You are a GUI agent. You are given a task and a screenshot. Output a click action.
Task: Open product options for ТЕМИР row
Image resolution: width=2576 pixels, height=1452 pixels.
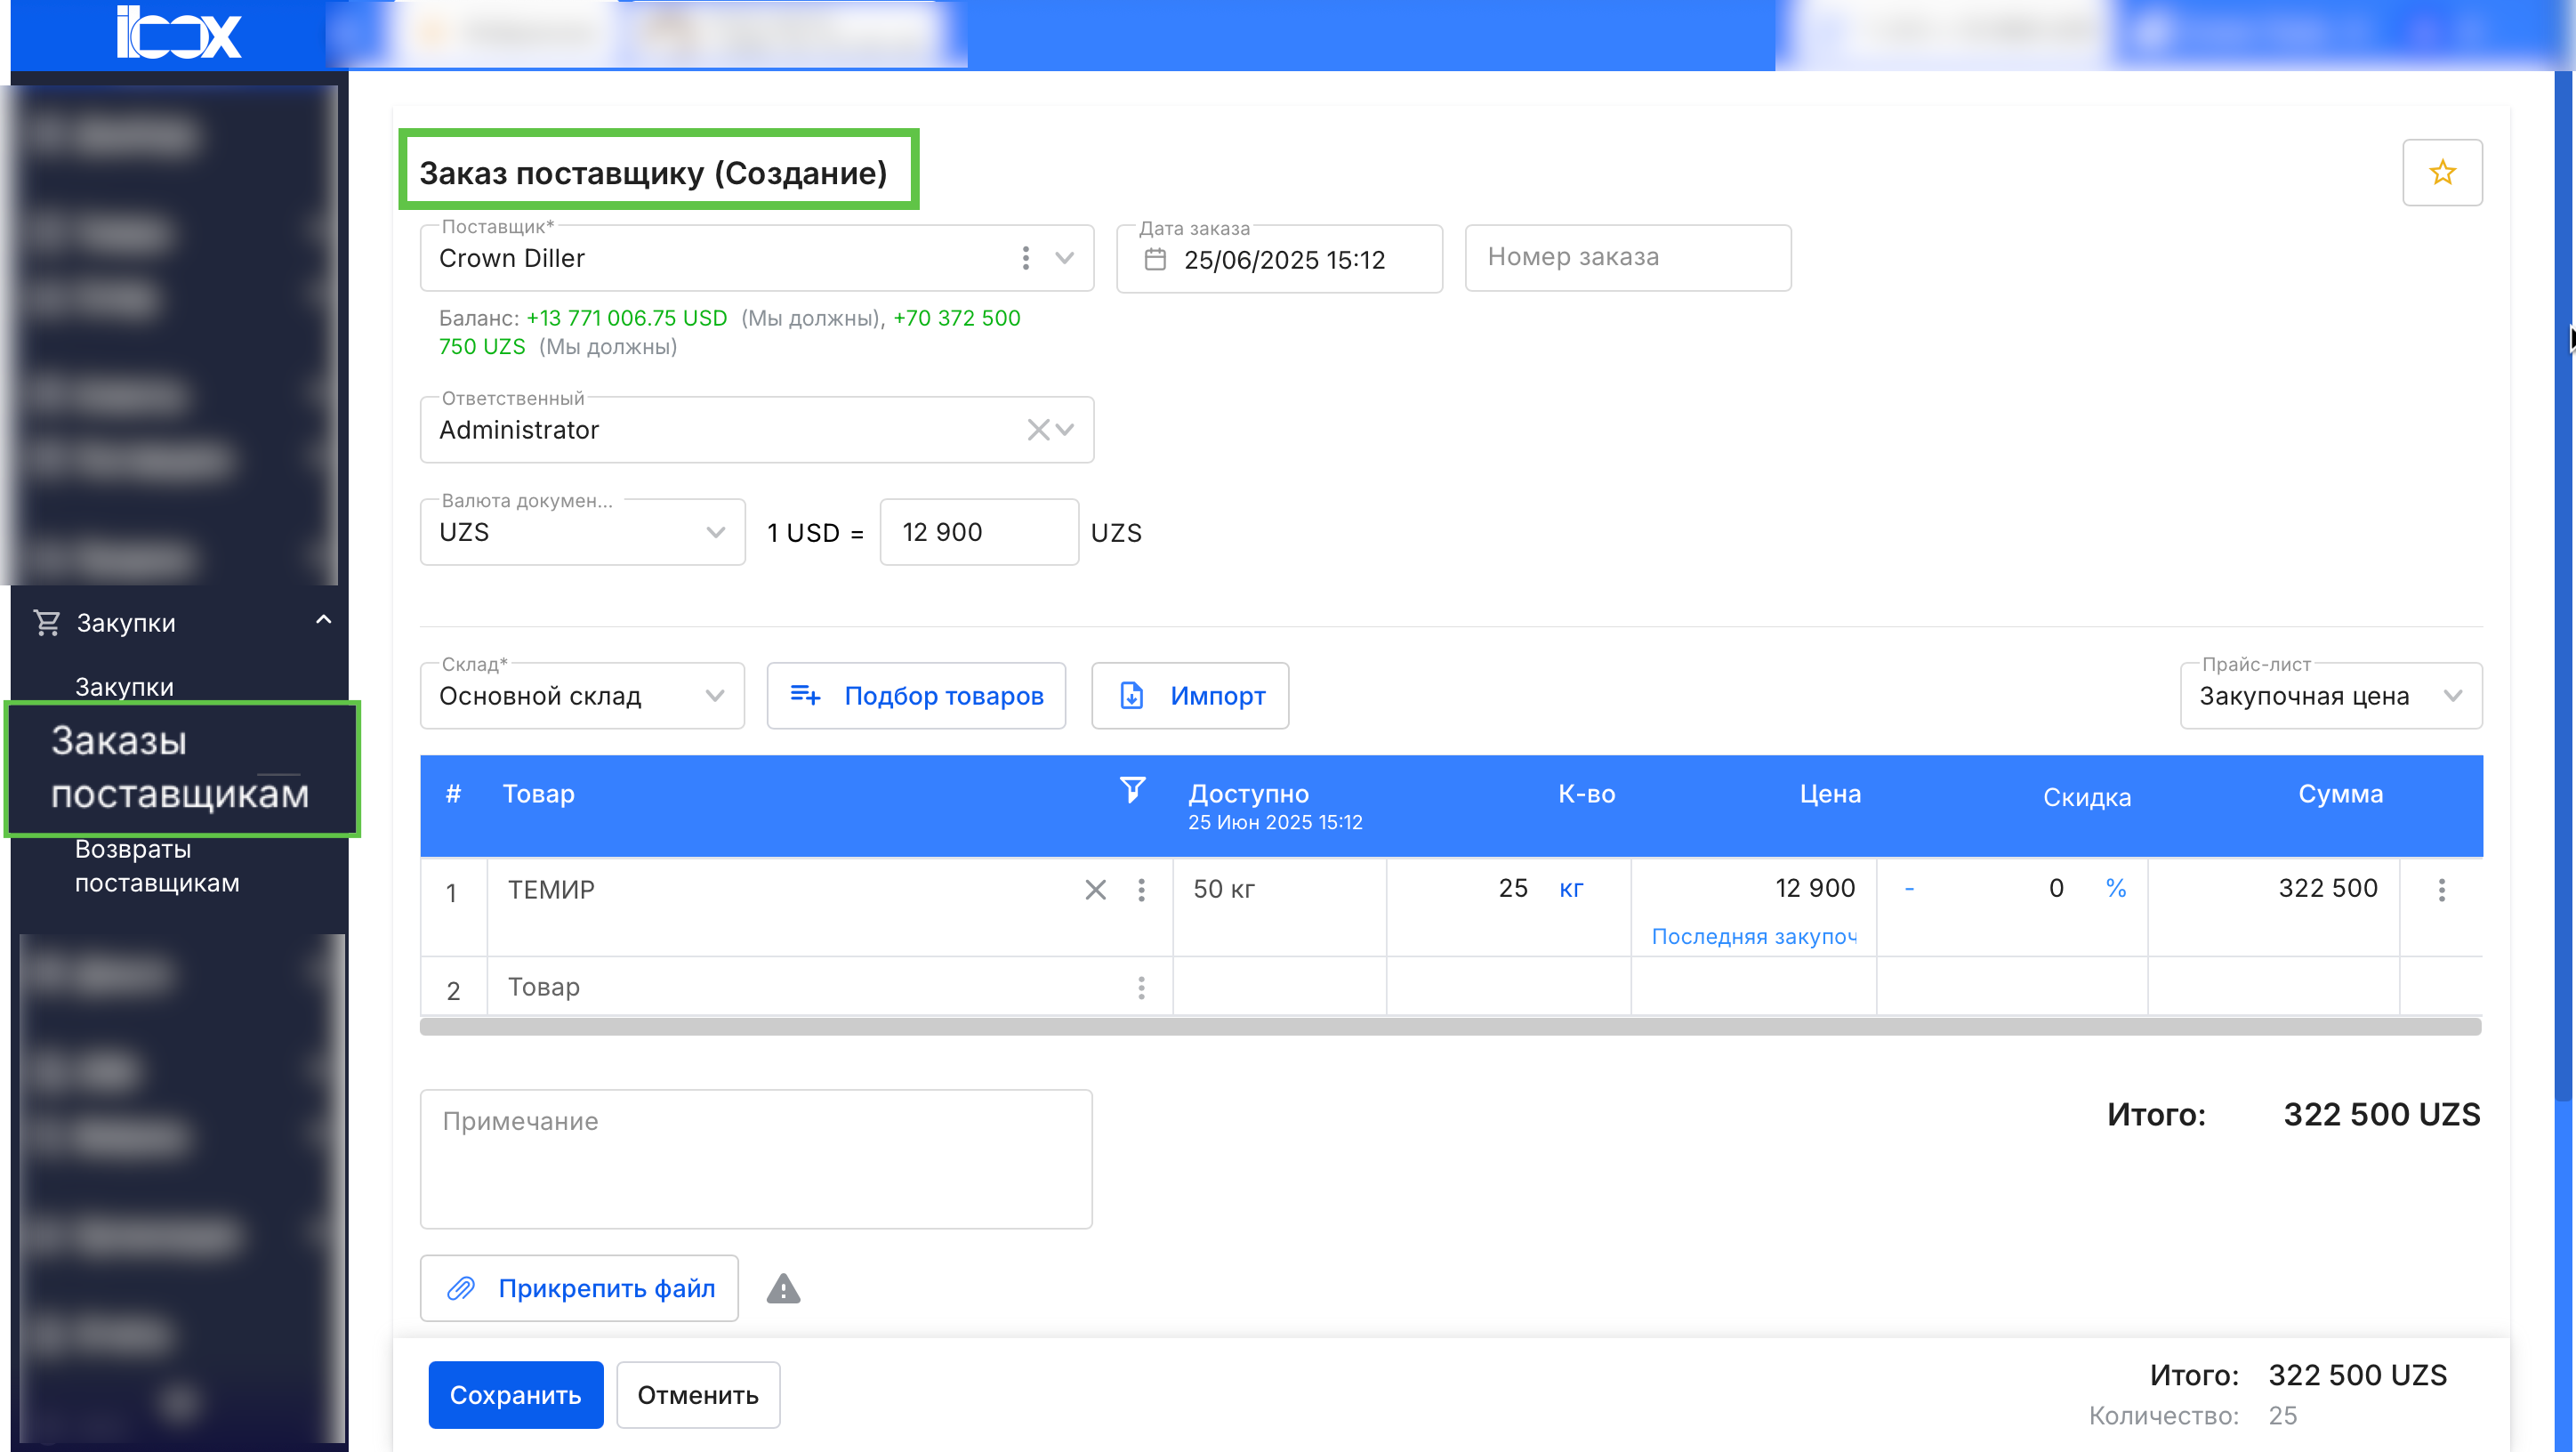click(x=1141, y=890)
